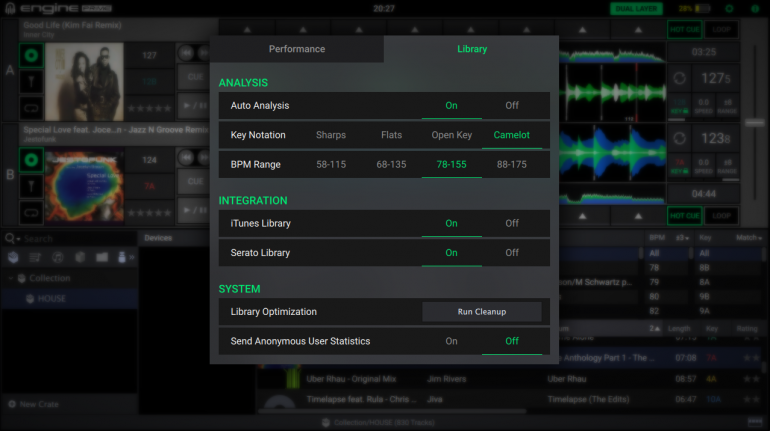Click deck A vinyl mode icon
770x431 pixels.
point(30,54)
